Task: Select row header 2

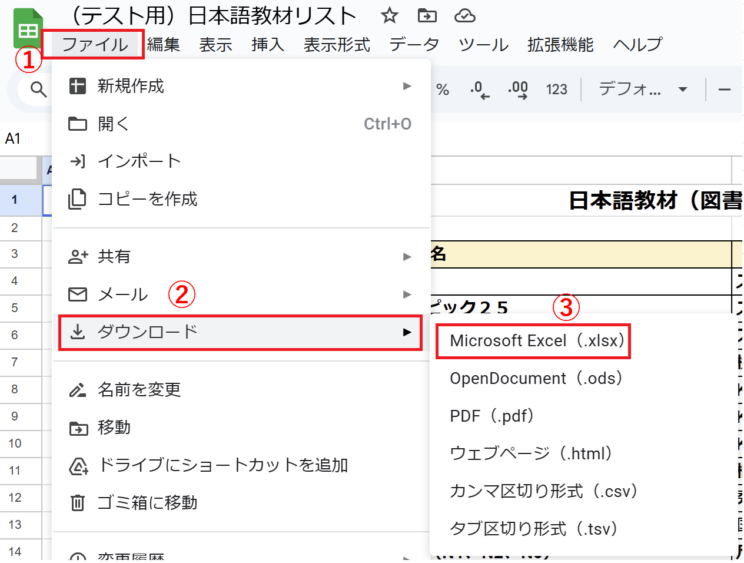Action: [20, 228]
